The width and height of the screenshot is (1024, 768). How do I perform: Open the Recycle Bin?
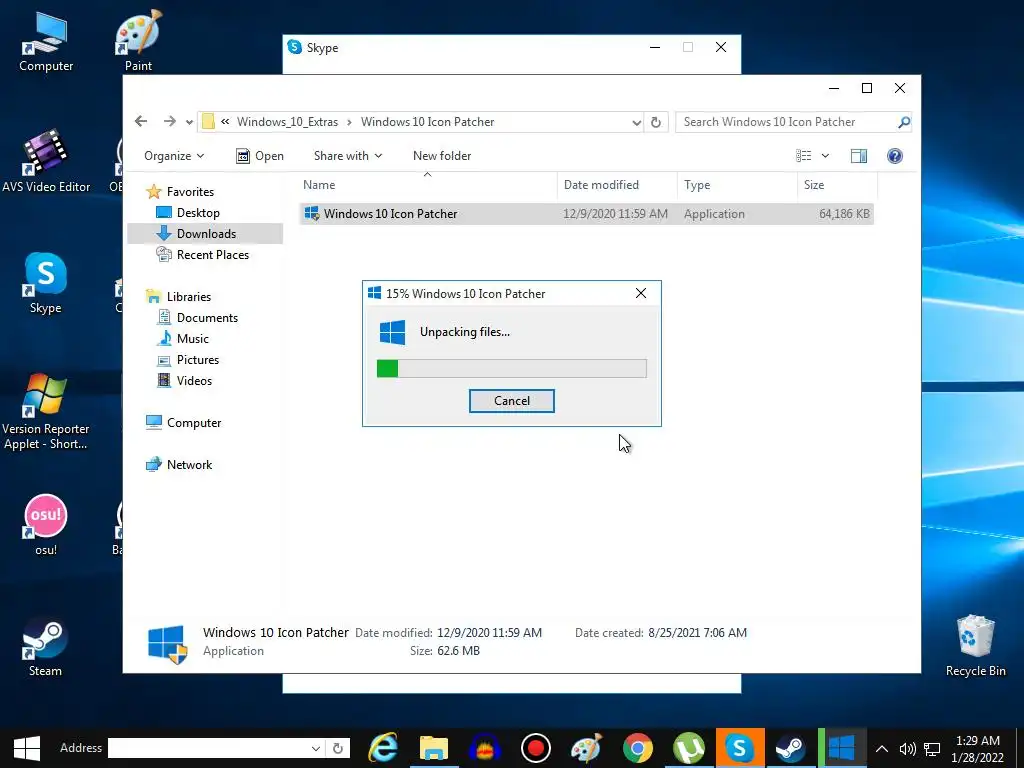point(976,646)
